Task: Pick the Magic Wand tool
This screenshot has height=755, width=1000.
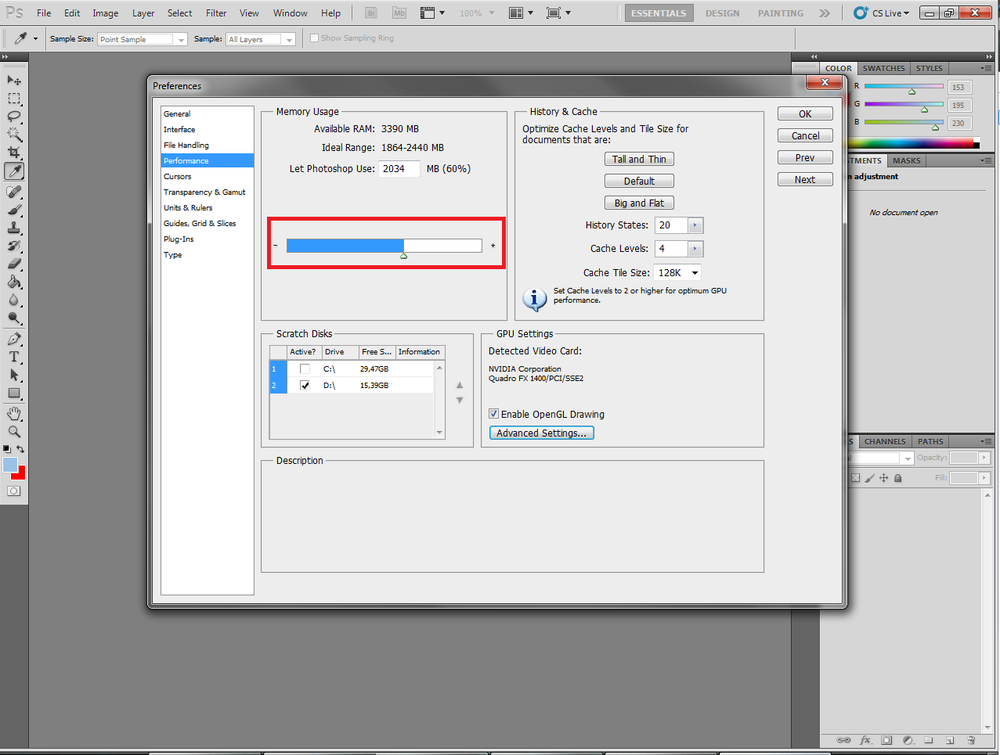Action: coord(15,134)
